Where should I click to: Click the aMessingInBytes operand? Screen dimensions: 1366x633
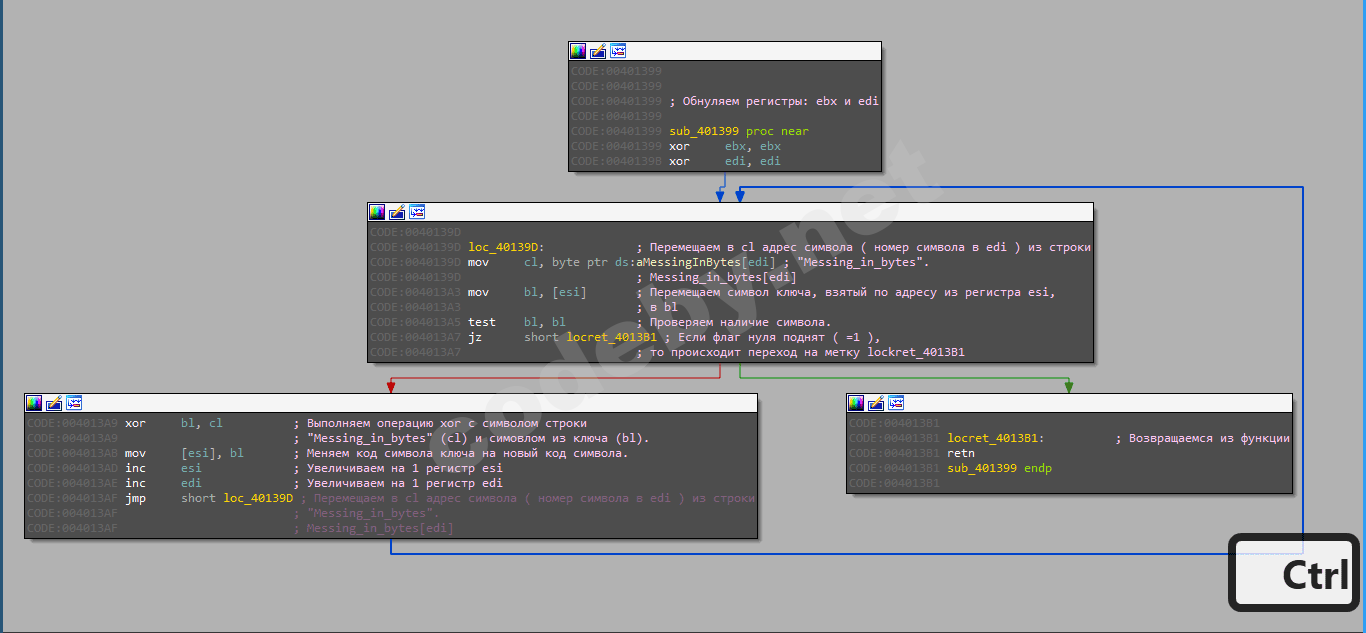691,262
